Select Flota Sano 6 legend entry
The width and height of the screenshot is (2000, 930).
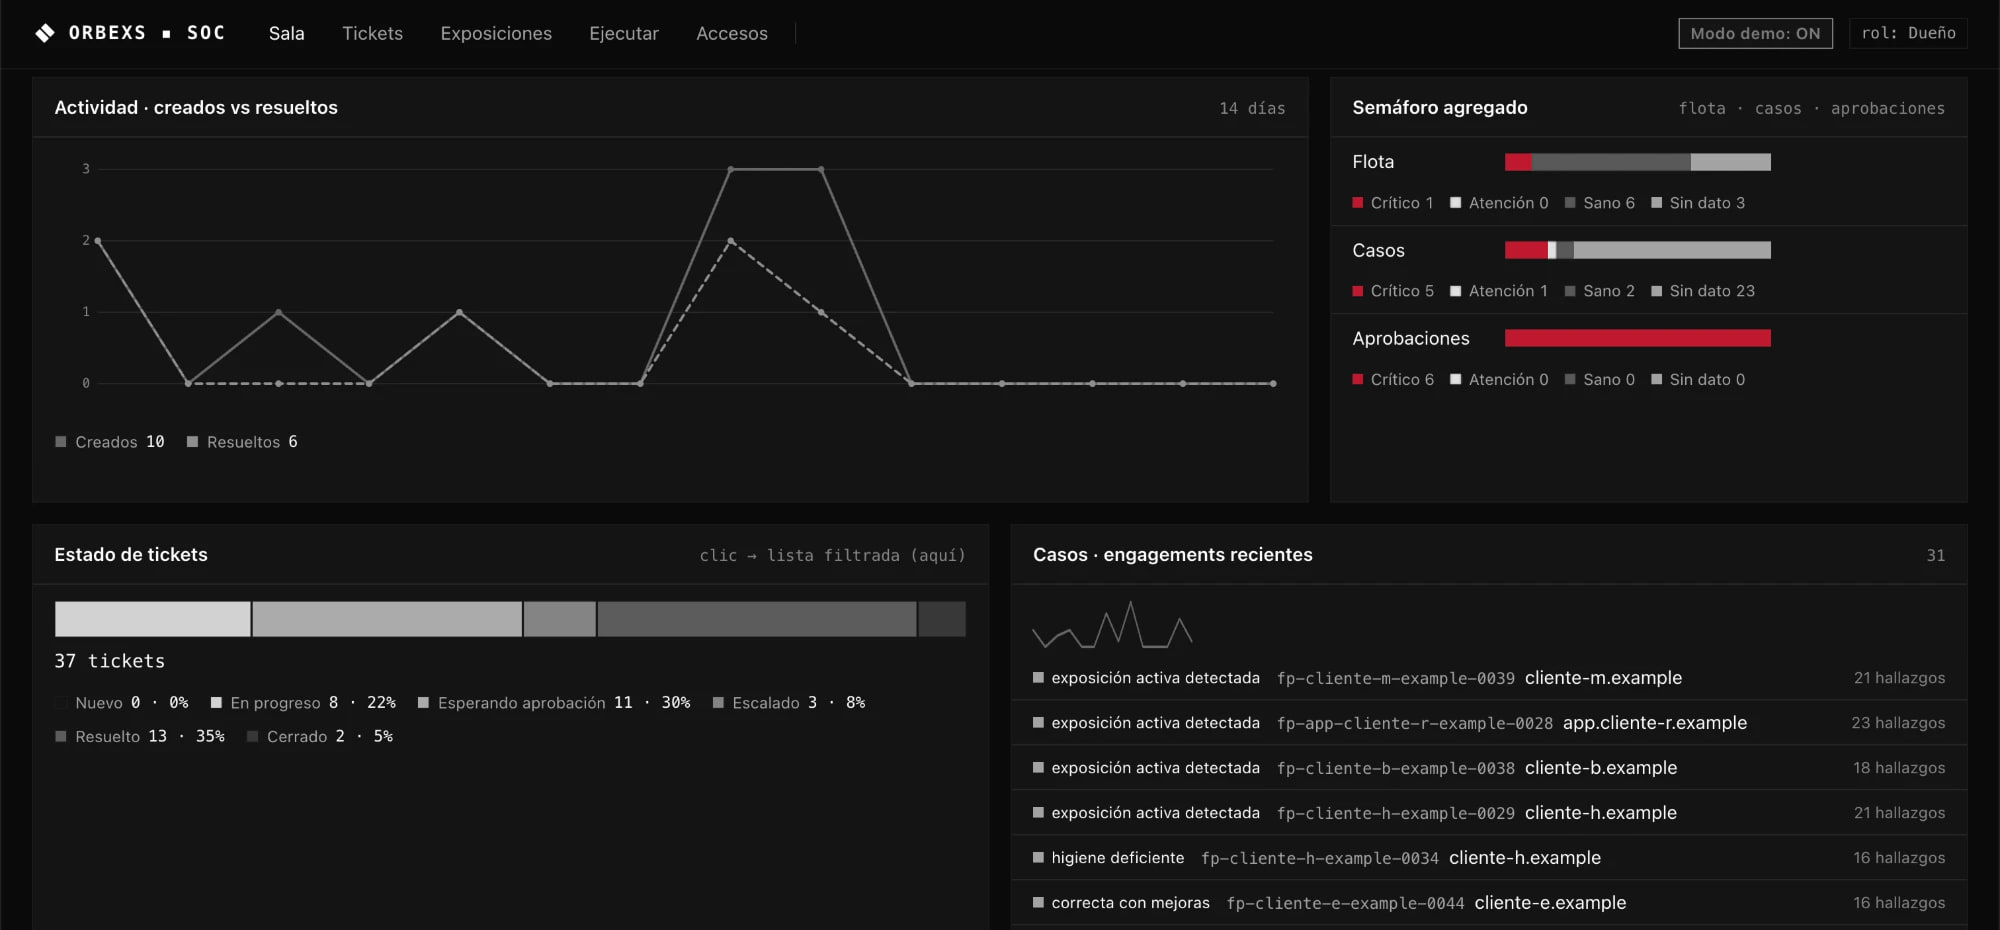tap(1600, 203)
